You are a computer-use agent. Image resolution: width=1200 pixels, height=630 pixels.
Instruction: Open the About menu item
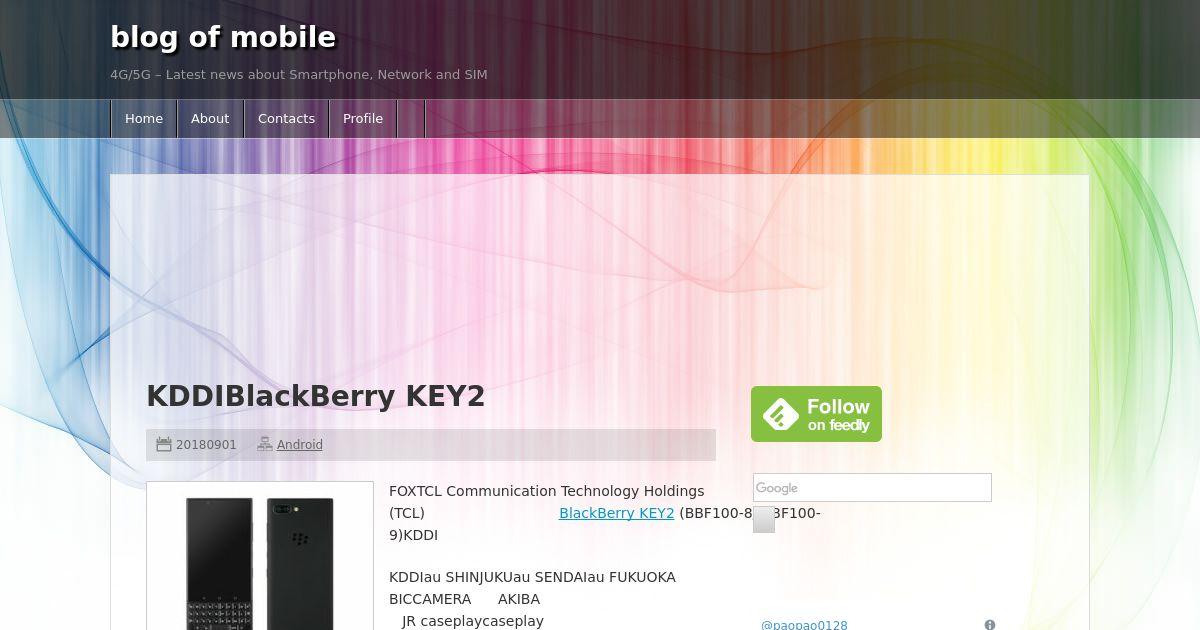tap(210, 118)
